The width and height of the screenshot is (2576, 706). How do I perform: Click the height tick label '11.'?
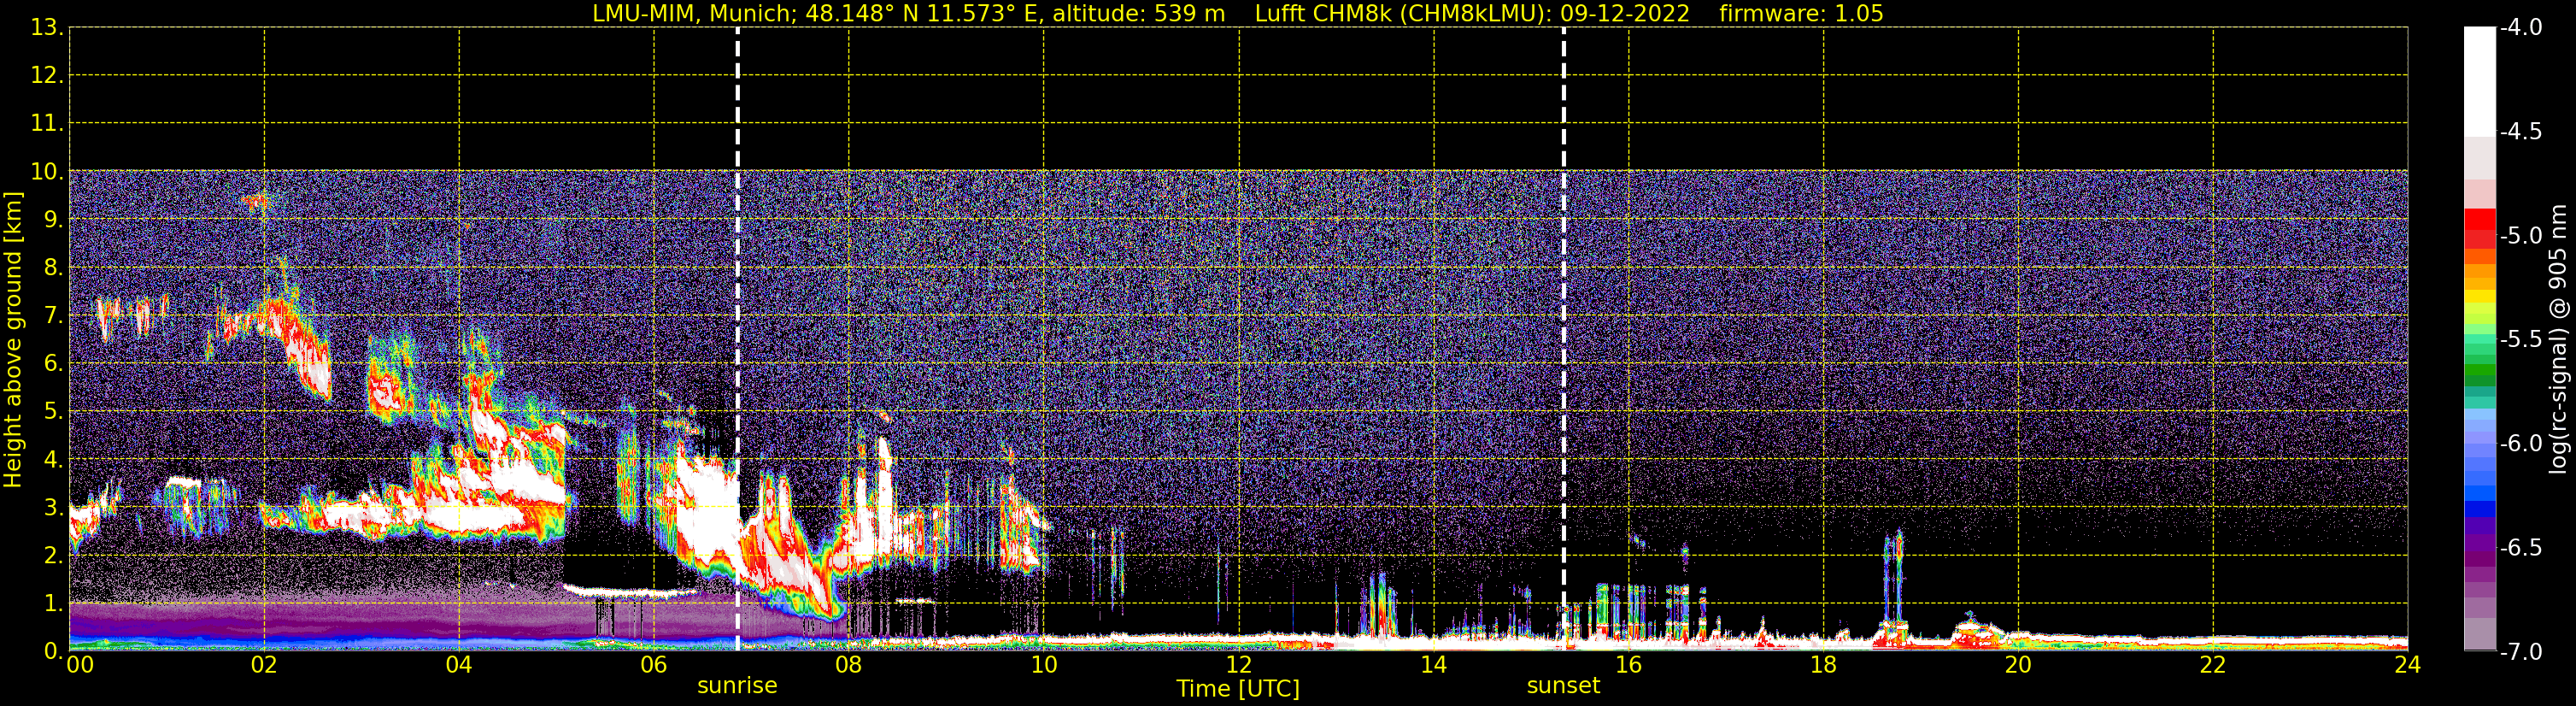click(47, 124)
